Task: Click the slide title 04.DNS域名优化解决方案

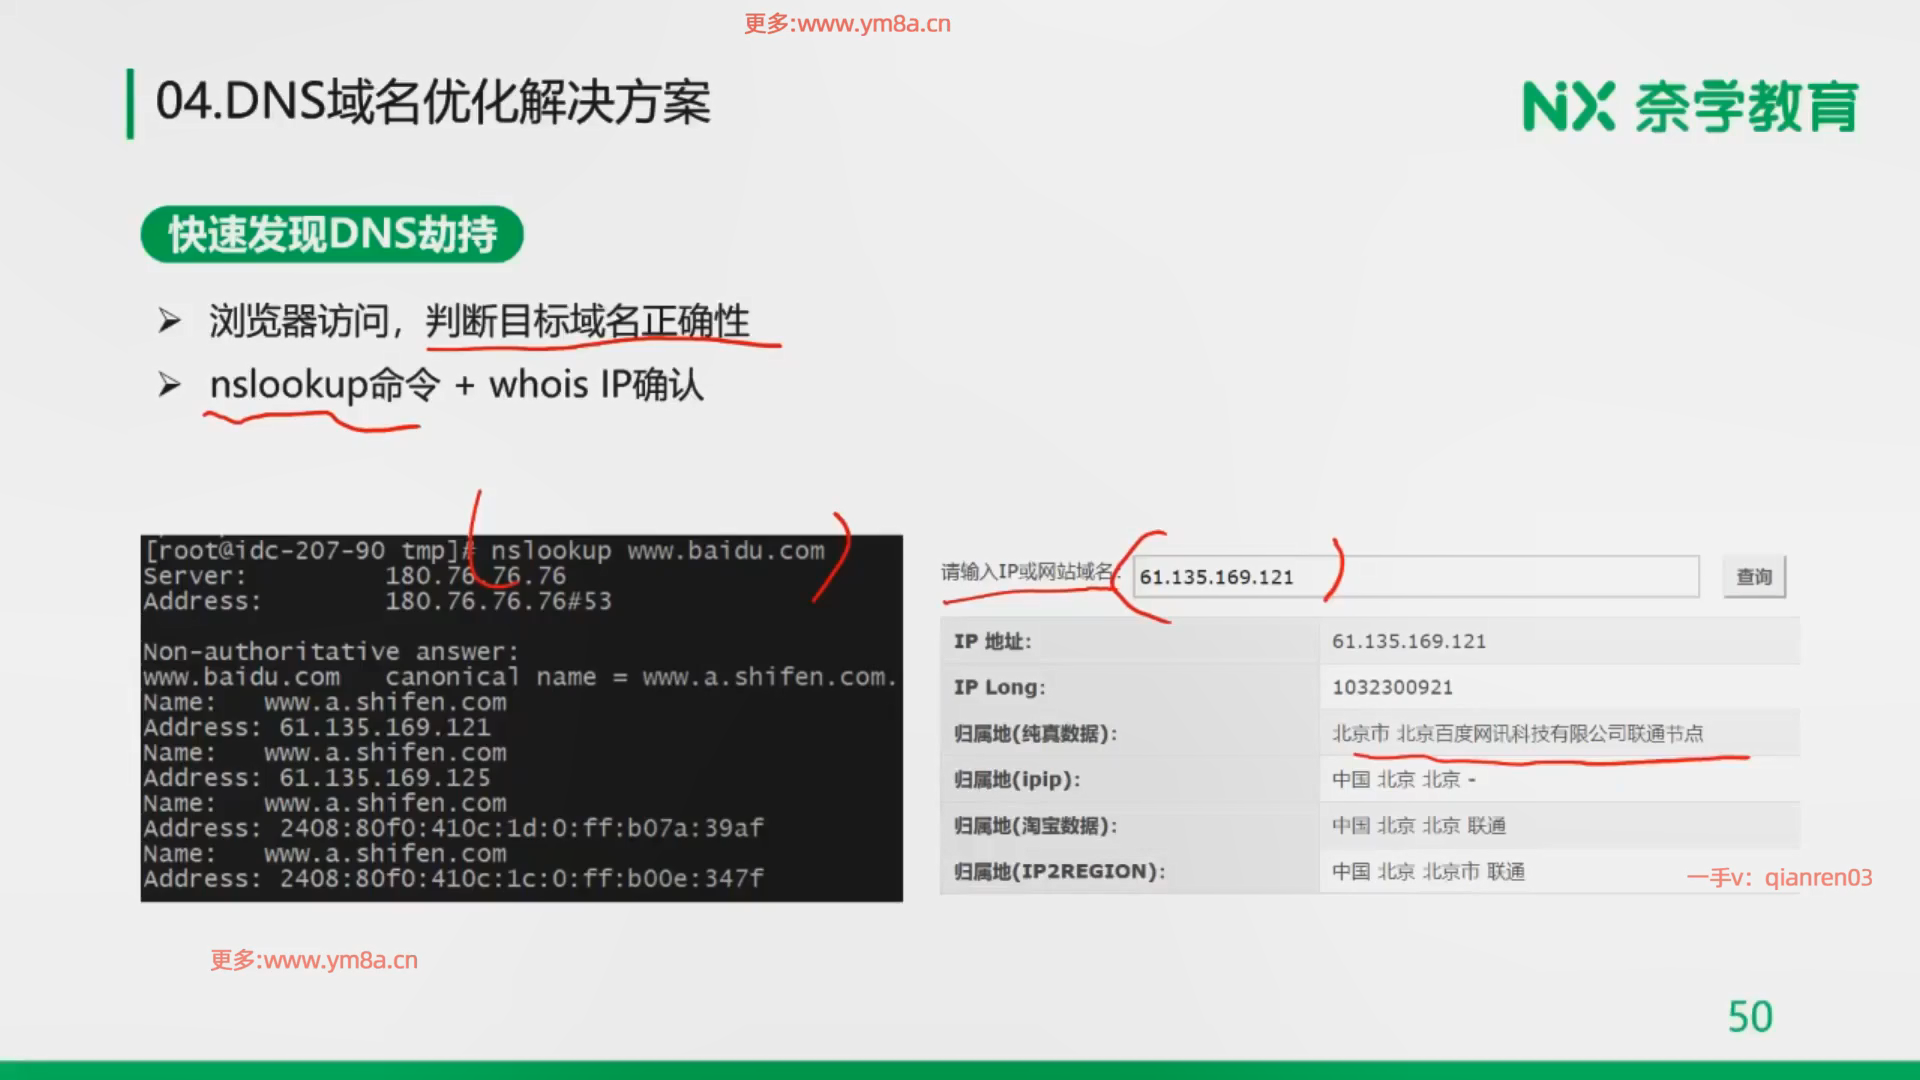Action: click(x=432, y=102)
